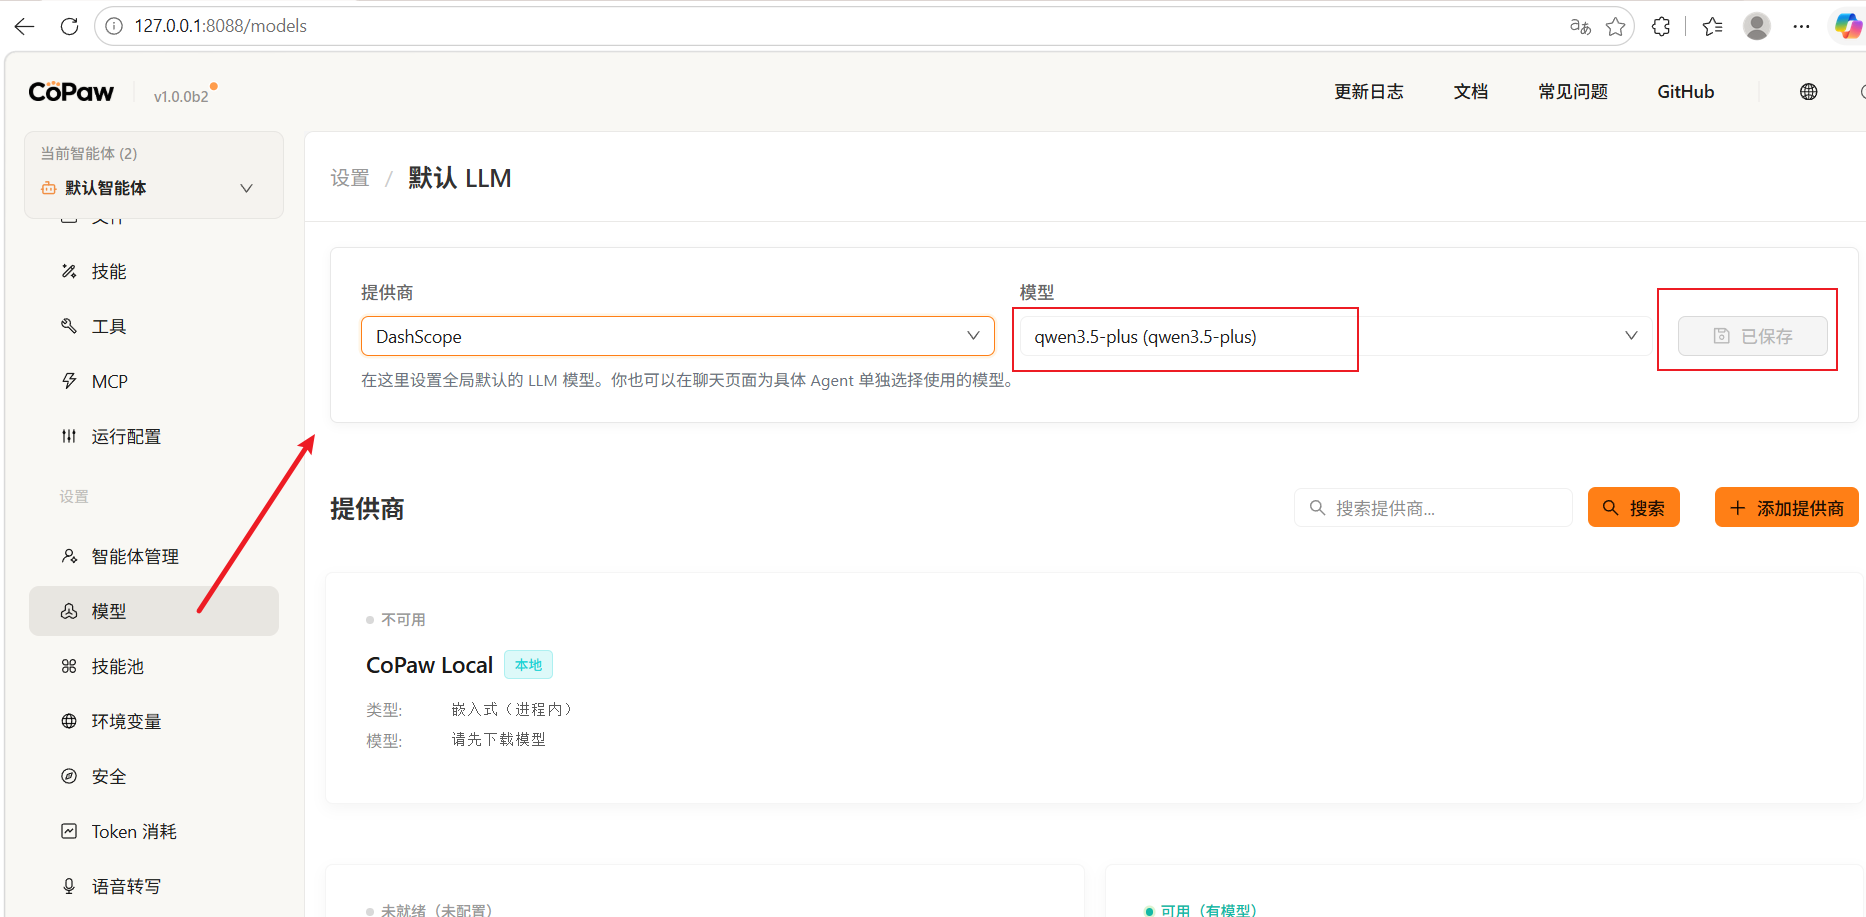Open 技能 in the sidebar
Screen dimensions: 1866x917
tap(154, 271)
